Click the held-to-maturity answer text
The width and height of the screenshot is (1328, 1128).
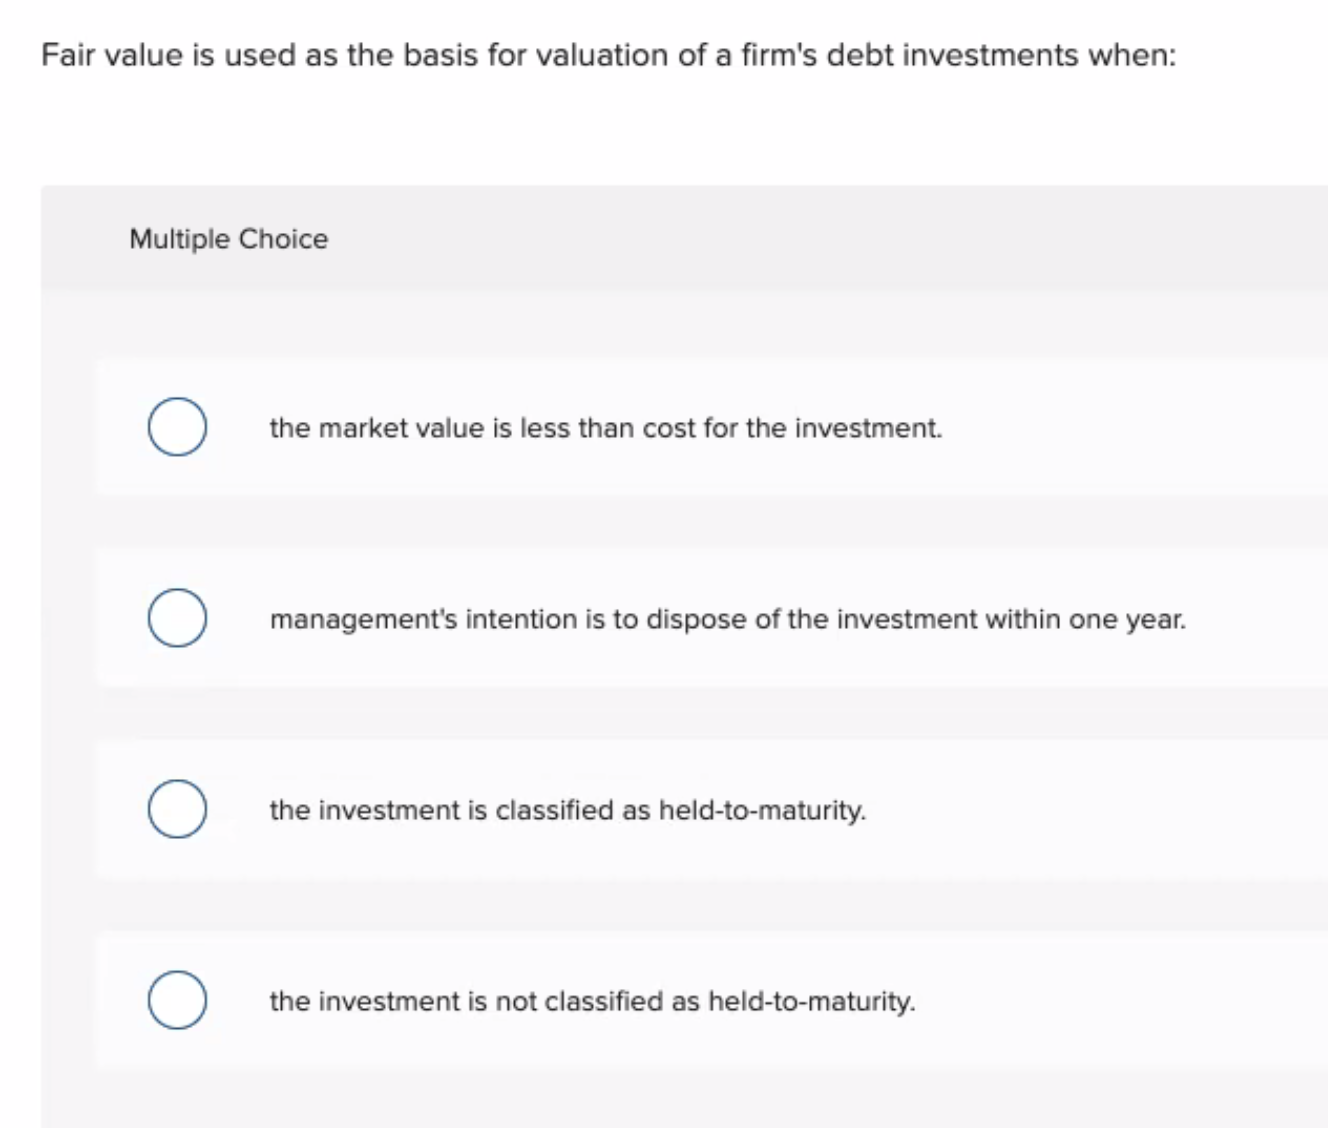coord(567,810)
